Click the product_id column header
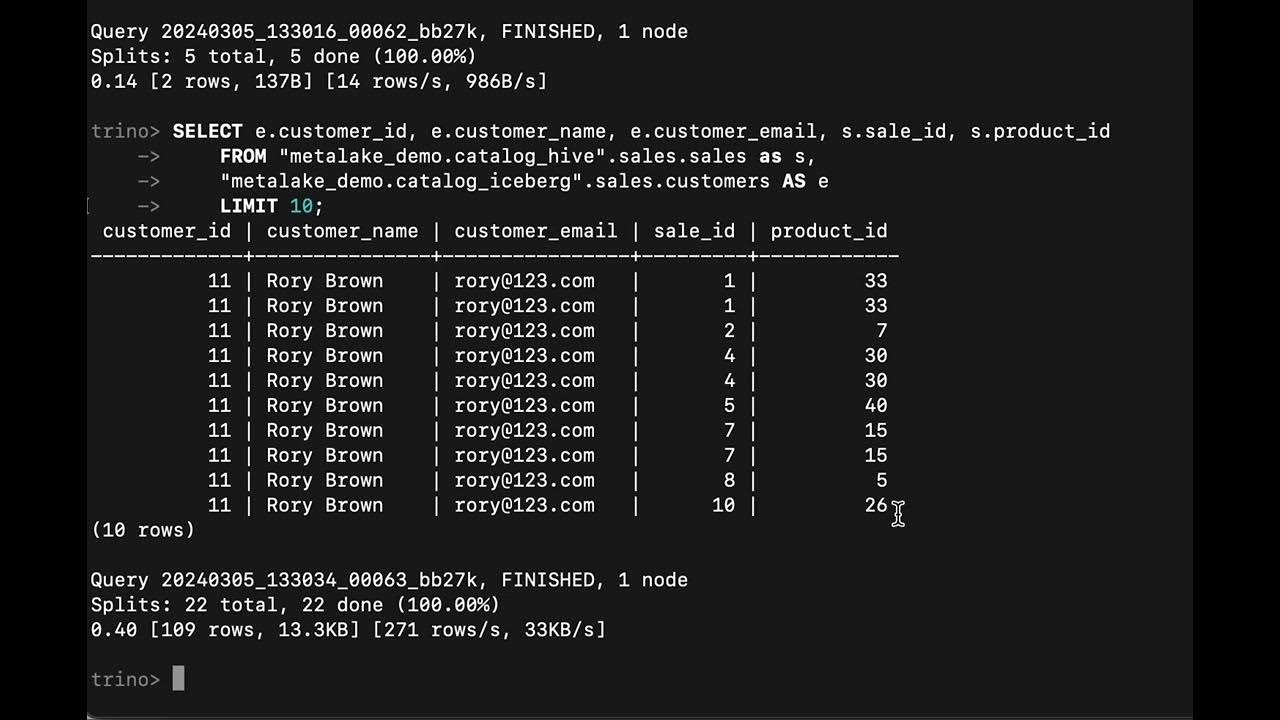The height and width of the screenshot is (720, 1280). [x=828, y=231]
